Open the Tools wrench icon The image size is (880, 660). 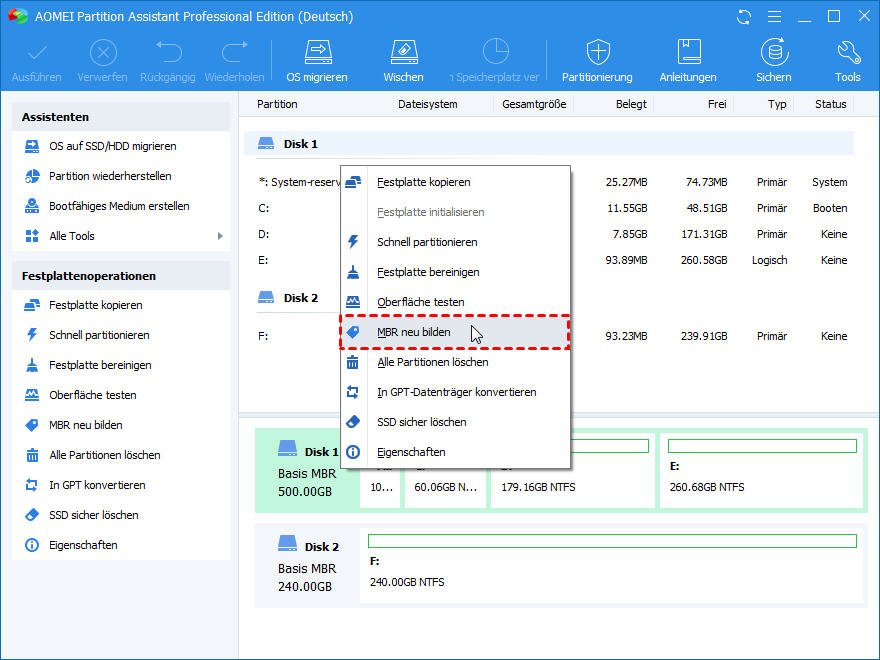(848, 53)
